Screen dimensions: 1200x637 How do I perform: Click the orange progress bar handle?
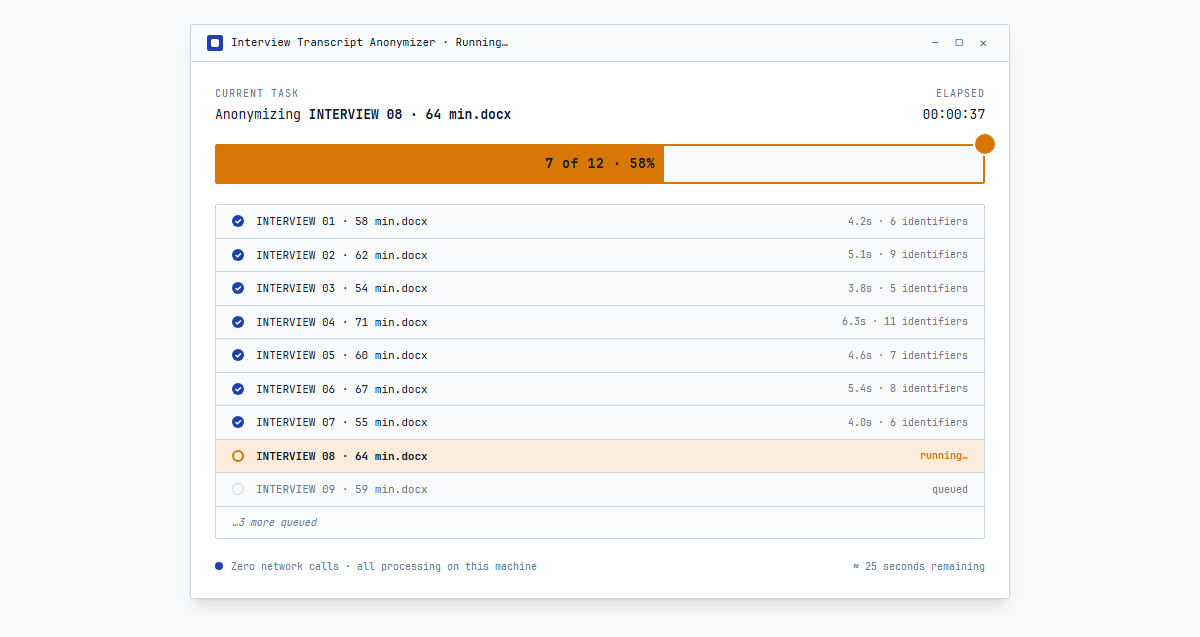985,143
